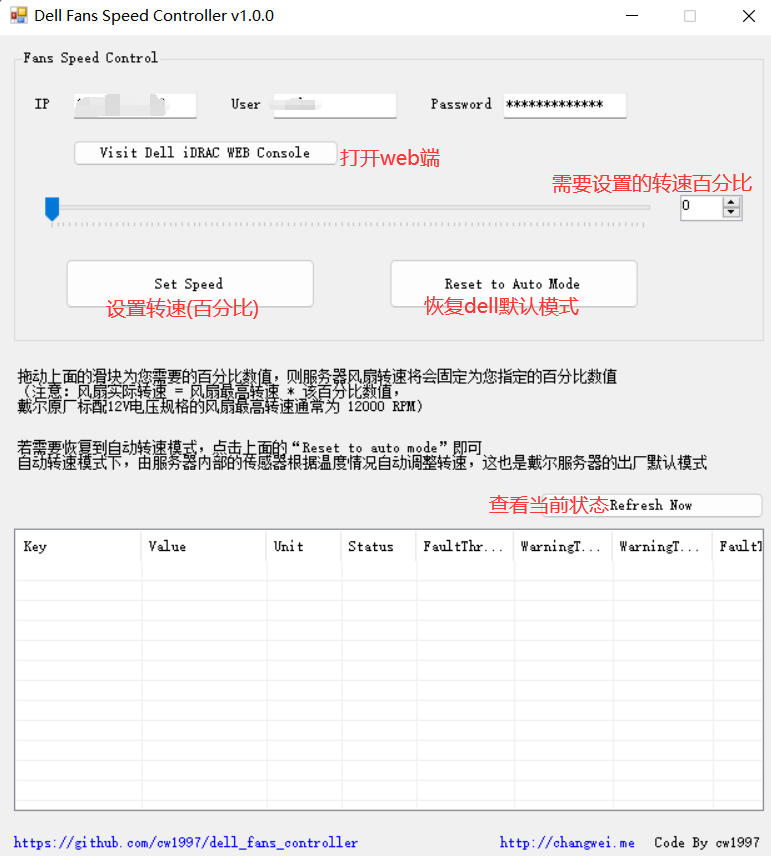Click the Status column header
This screenshot has width=771, height=856.
click(x=377, y=547)
